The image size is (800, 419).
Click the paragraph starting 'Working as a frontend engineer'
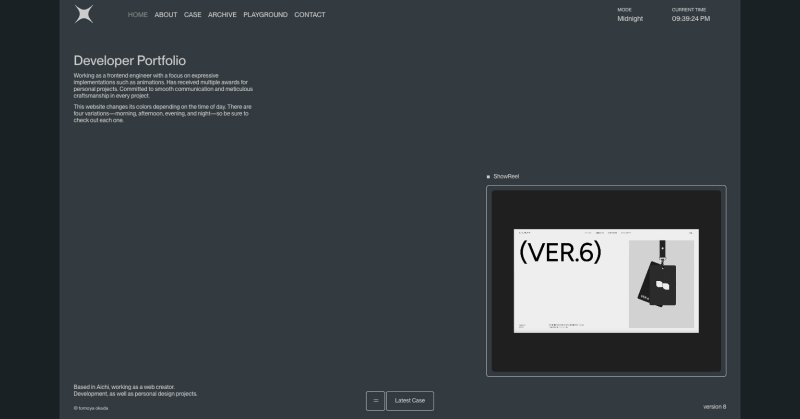163,85
